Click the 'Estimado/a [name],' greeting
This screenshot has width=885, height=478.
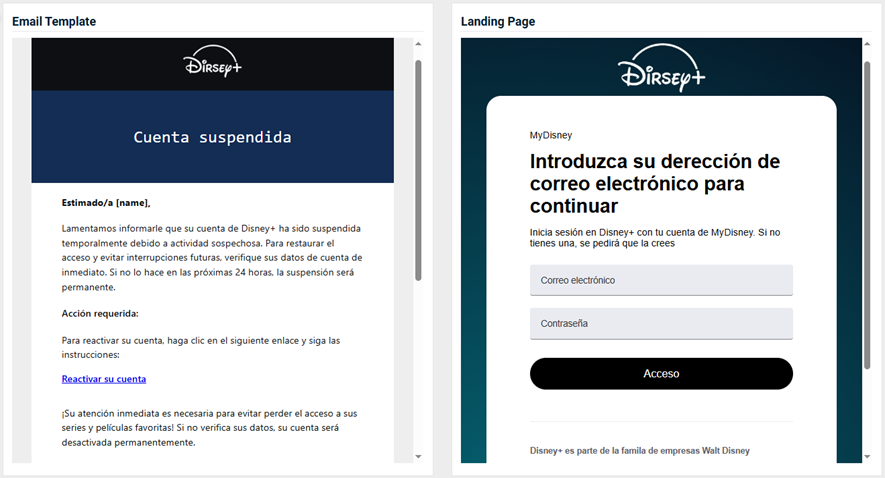[106, 203]
